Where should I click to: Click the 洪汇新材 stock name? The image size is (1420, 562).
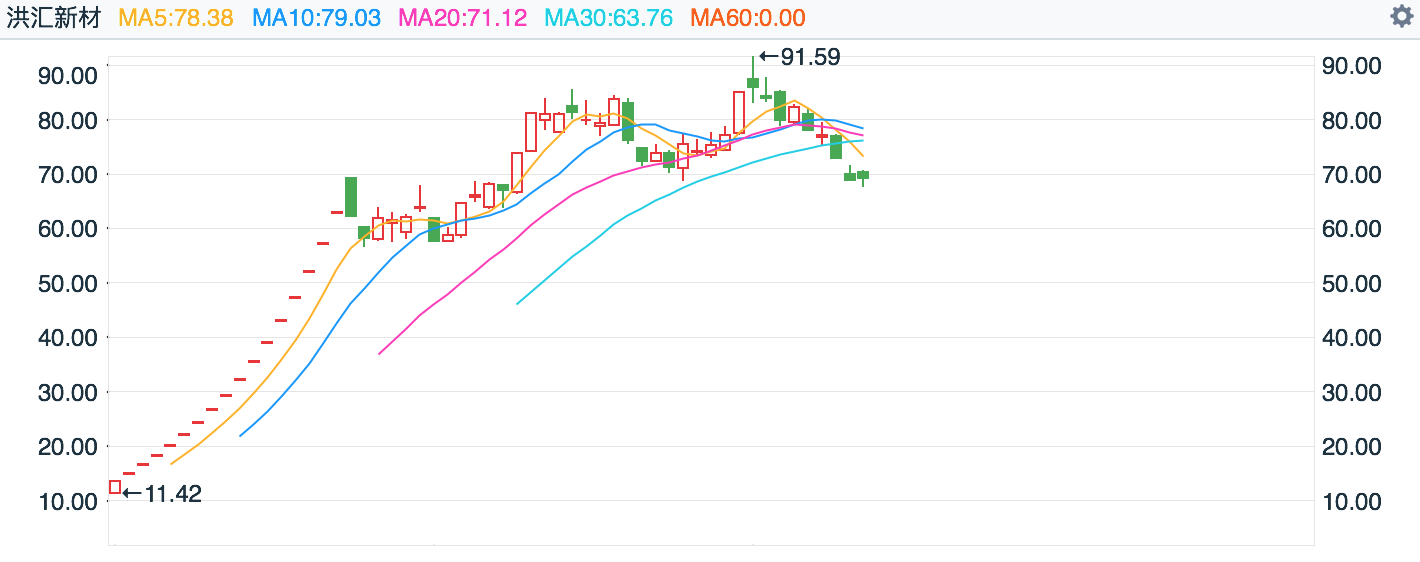54,18
